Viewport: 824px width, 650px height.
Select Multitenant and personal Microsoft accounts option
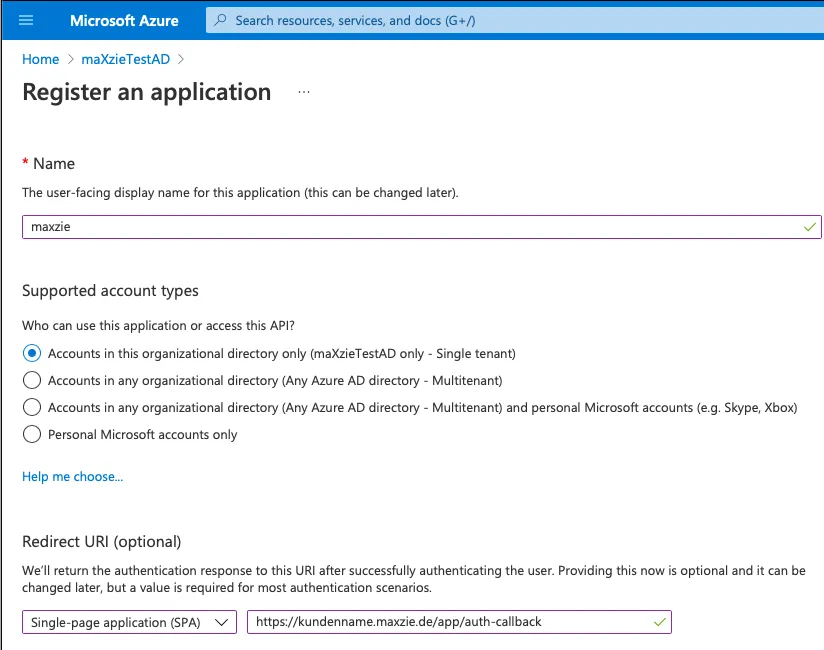pyautogui.click(x=30, y=407)
